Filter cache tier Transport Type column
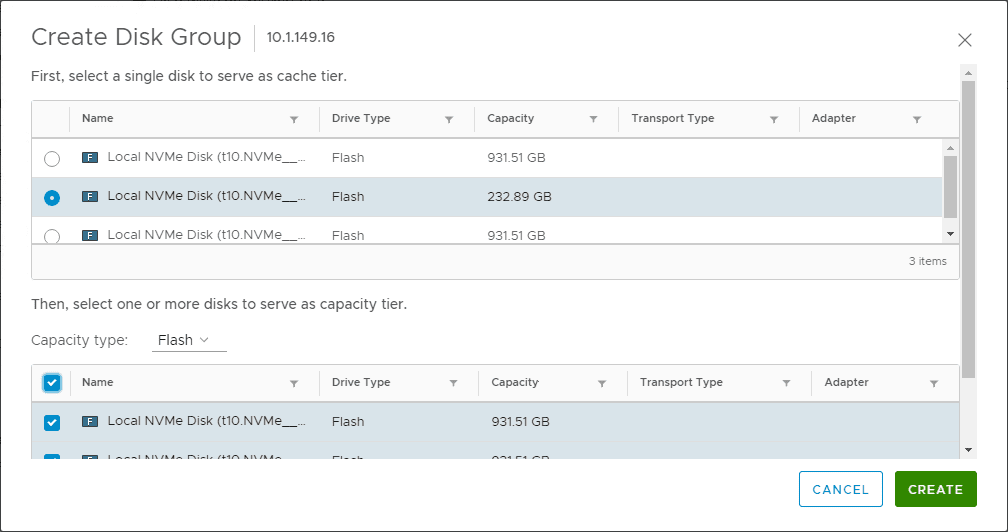This screenshot has width=1008, height=532. 774,119
